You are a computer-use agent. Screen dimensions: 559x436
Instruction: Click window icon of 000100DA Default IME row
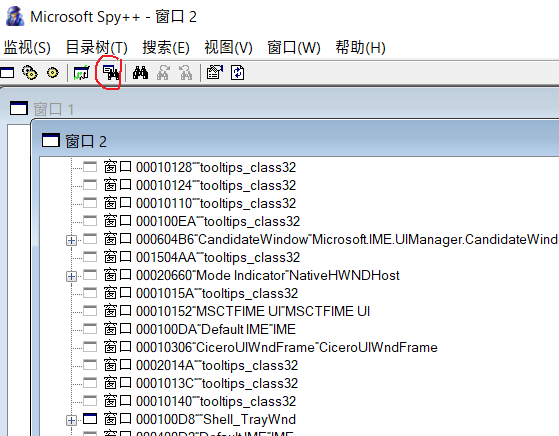point(90,329)
